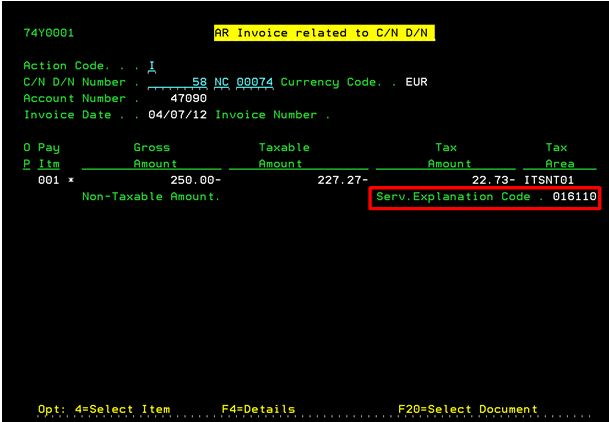Click the F4=Details function key label
The image size is (609, 422).
258,409
